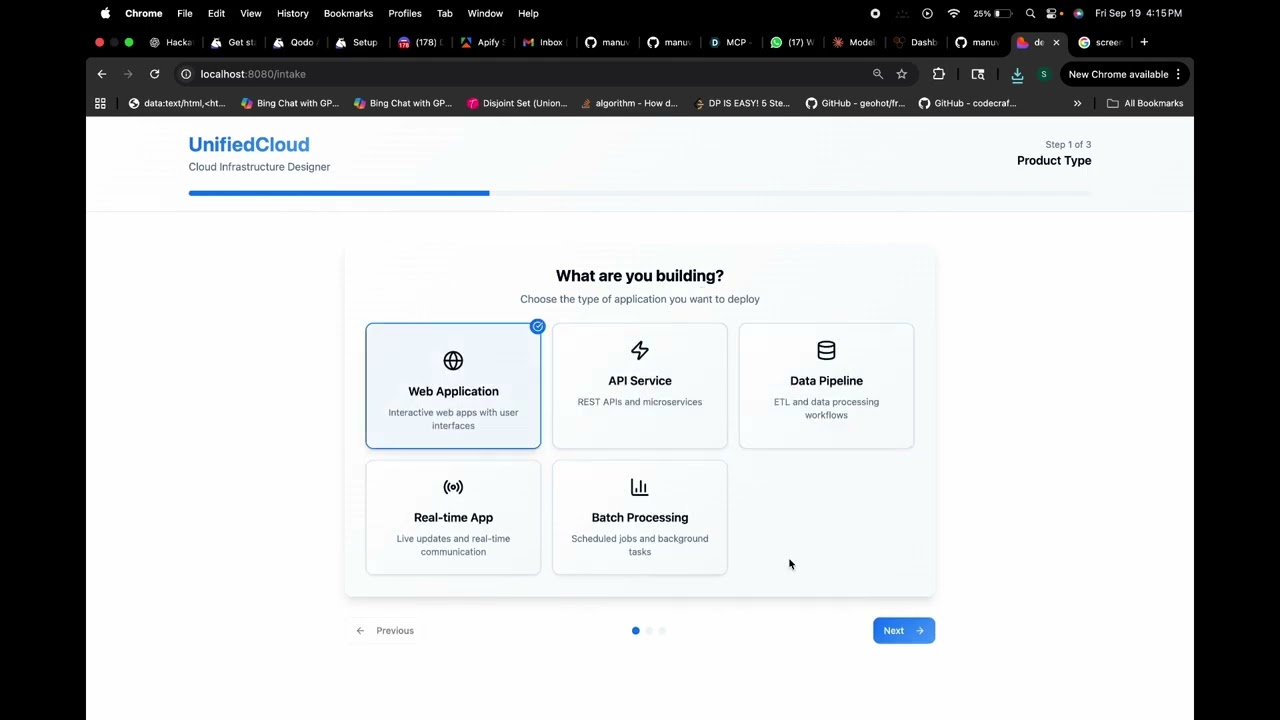Go back with the browser back arrow
The height and width of the screenshot is (720, 1280).
pyautogui.click(x=101, y=74)
